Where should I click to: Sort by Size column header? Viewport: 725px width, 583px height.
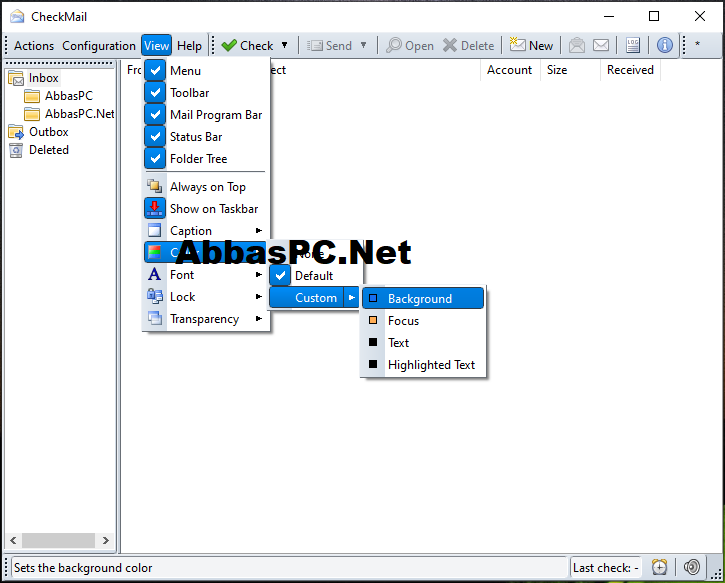[x=570, y=70]
